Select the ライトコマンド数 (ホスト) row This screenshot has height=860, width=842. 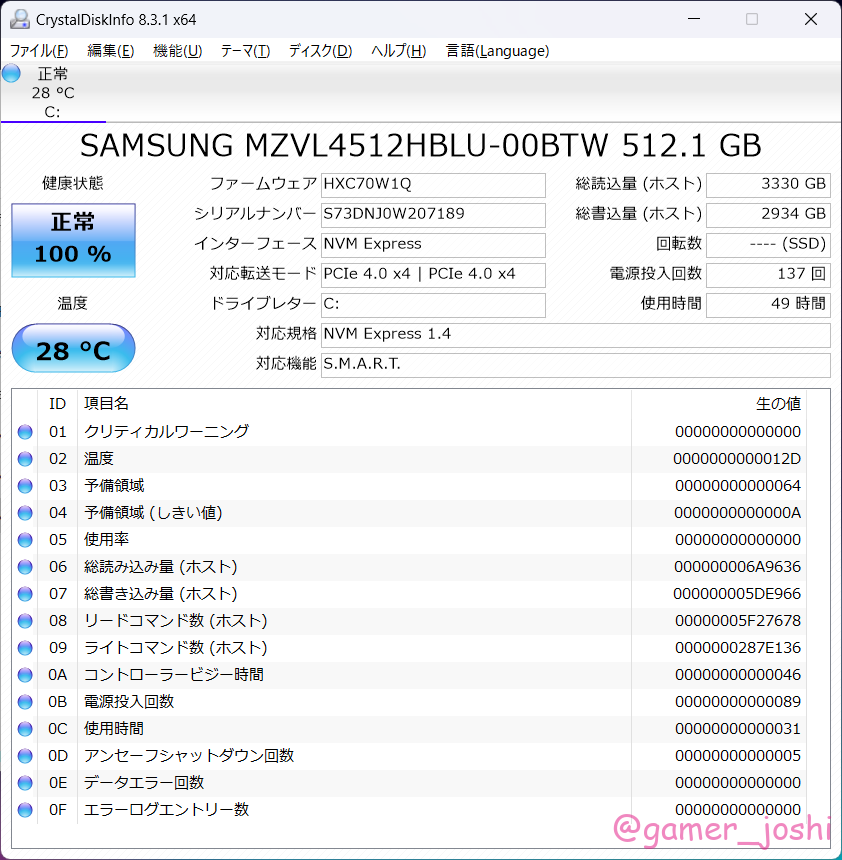click(x=409, y=648)
